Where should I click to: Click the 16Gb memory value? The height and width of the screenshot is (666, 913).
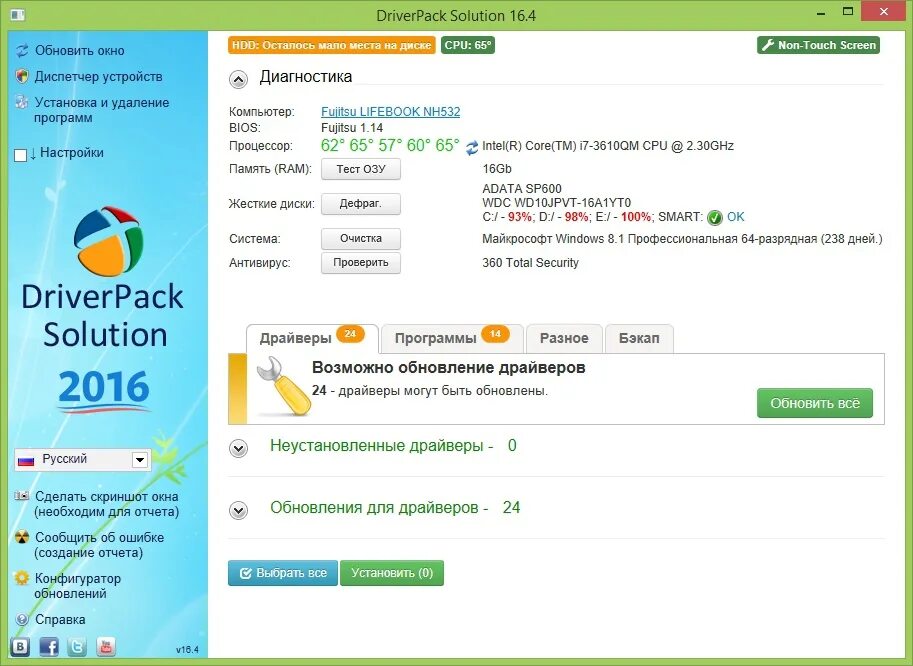click(497, 169)
